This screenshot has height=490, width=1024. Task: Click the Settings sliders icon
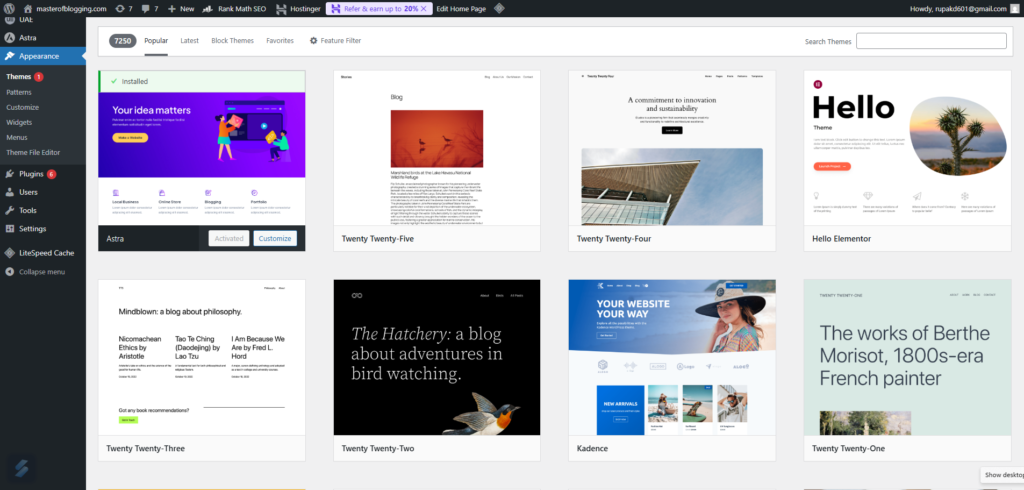(x=9, y=229)
